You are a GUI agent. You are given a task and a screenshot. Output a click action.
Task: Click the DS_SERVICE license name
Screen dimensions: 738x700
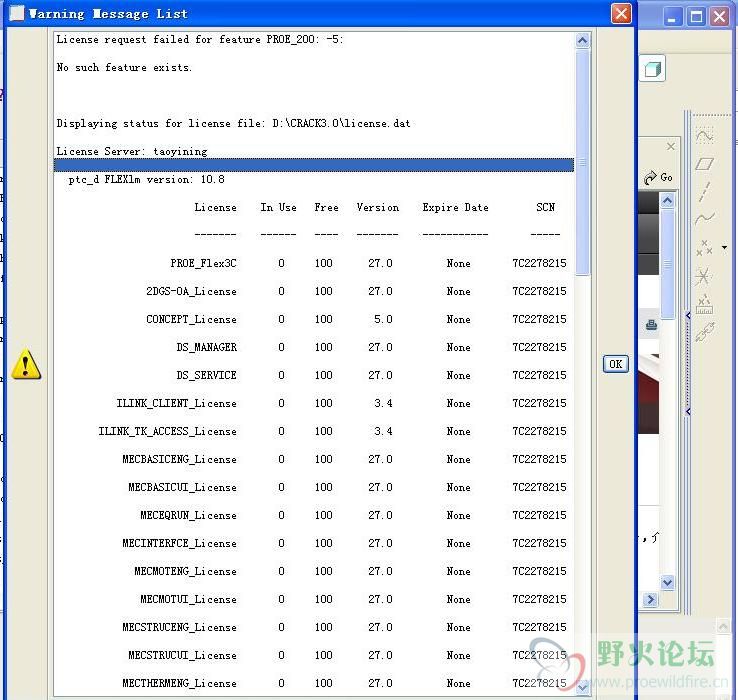coord(206,375)
